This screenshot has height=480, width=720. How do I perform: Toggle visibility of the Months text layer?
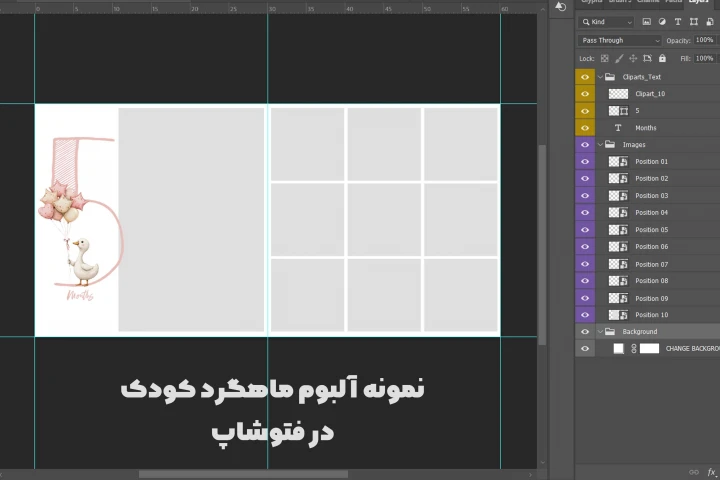tap(585, 128)
